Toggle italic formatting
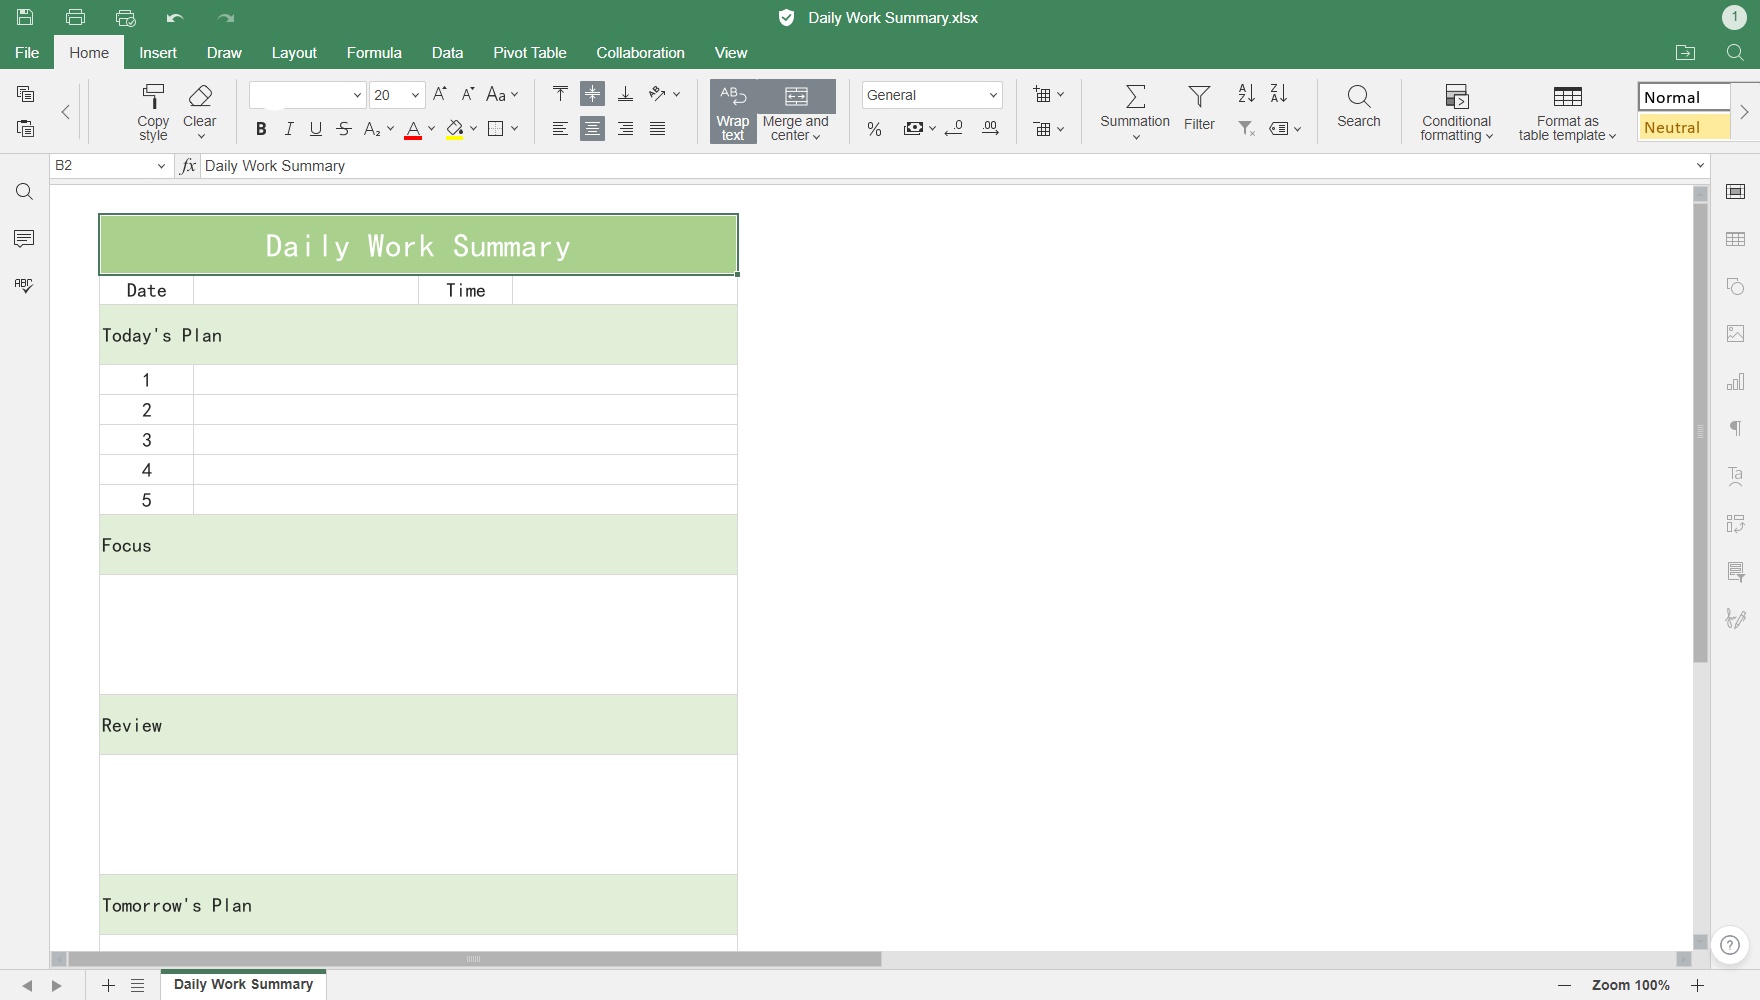 [x=289, y=129]
